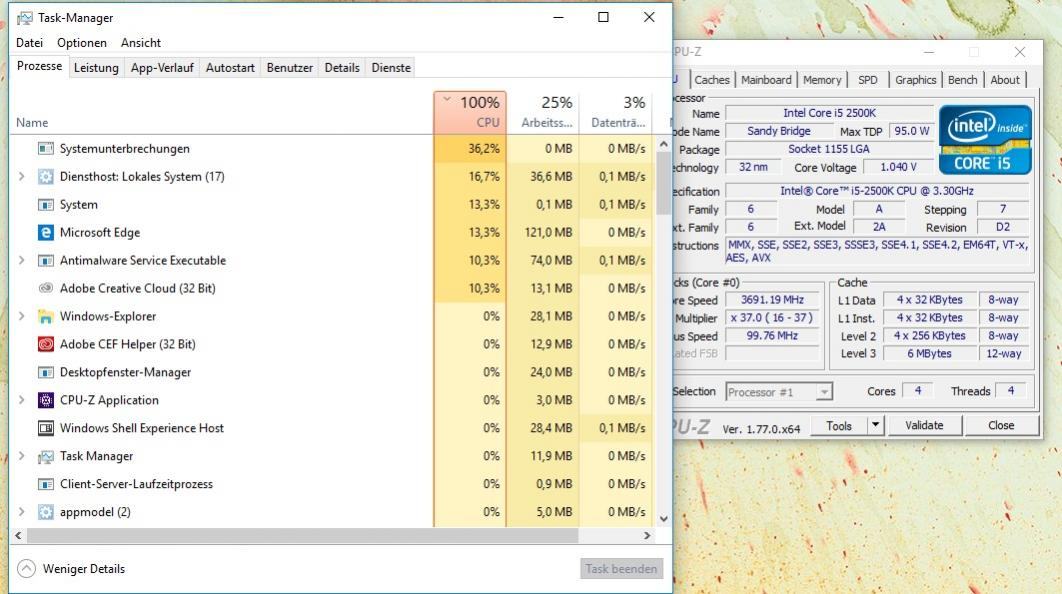Expand the appmodel (2) group
Viewport: 1062px width, 594px height.
[x=22, y=512]
